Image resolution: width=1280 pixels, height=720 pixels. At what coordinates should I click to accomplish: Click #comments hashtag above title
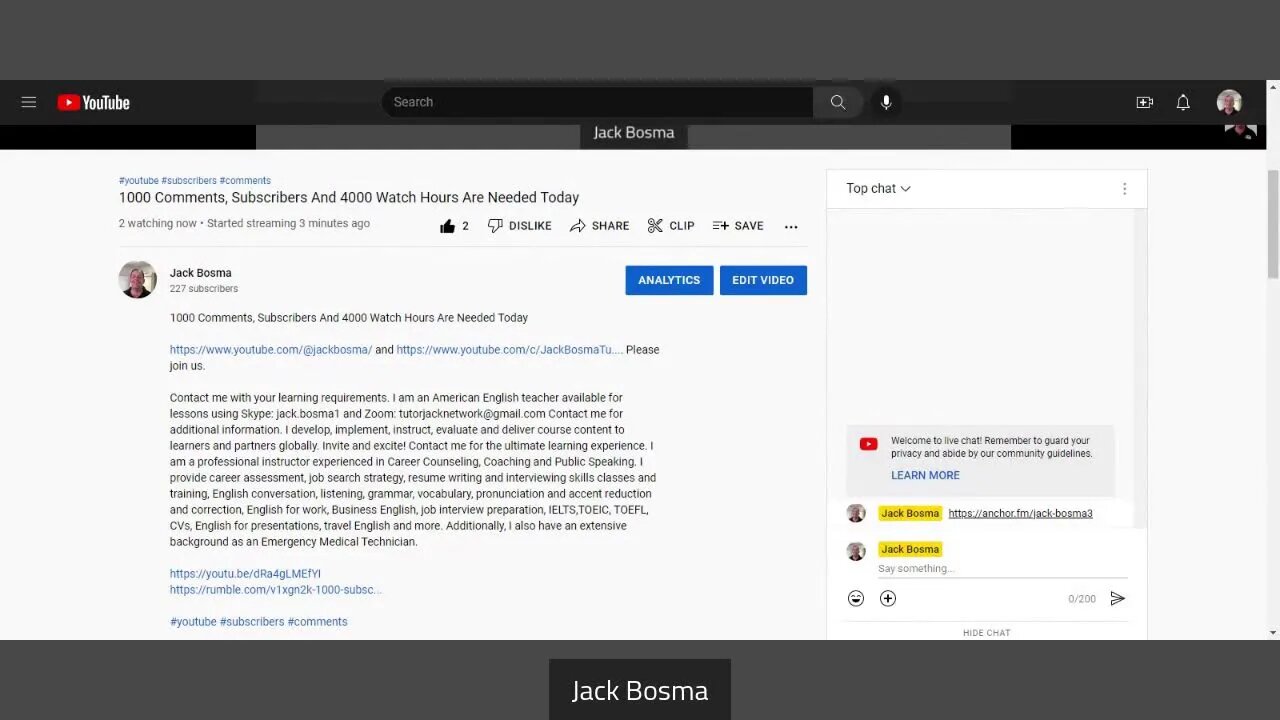(x=245, y=181)
